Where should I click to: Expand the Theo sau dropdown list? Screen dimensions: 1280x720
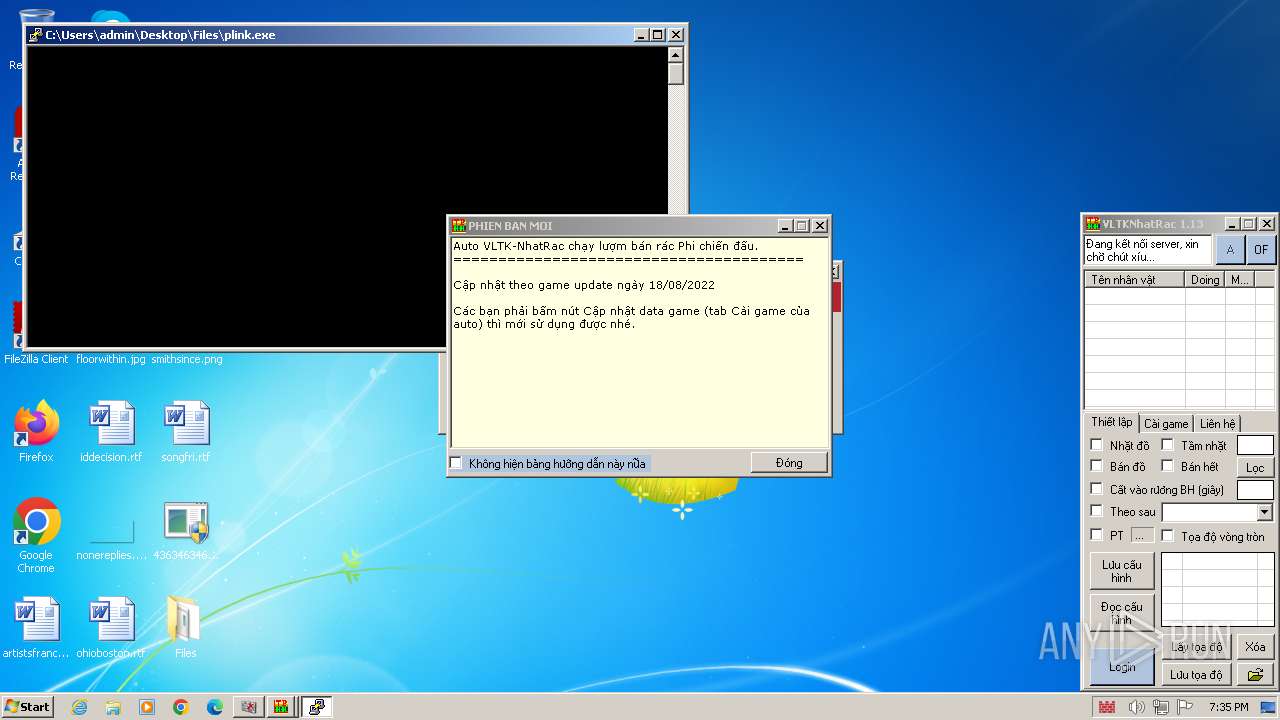1264,512
